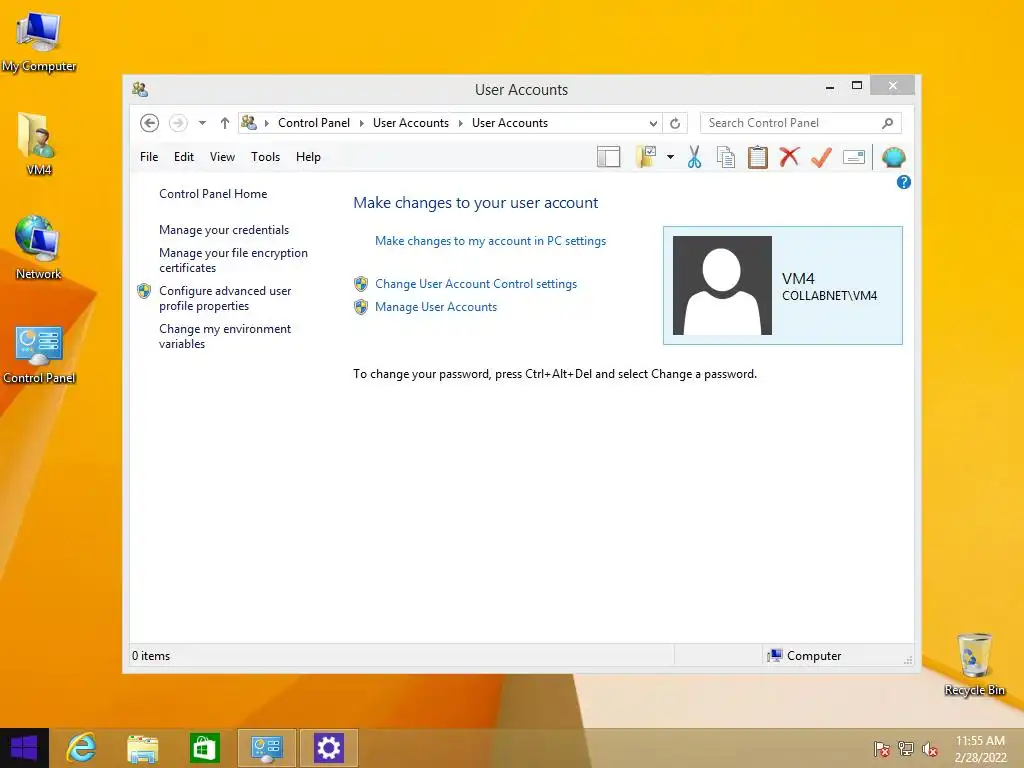The image size is (1024, 768).
Task: Open the dropdown arrow beside folder options icon
Action: pos(670,157)
